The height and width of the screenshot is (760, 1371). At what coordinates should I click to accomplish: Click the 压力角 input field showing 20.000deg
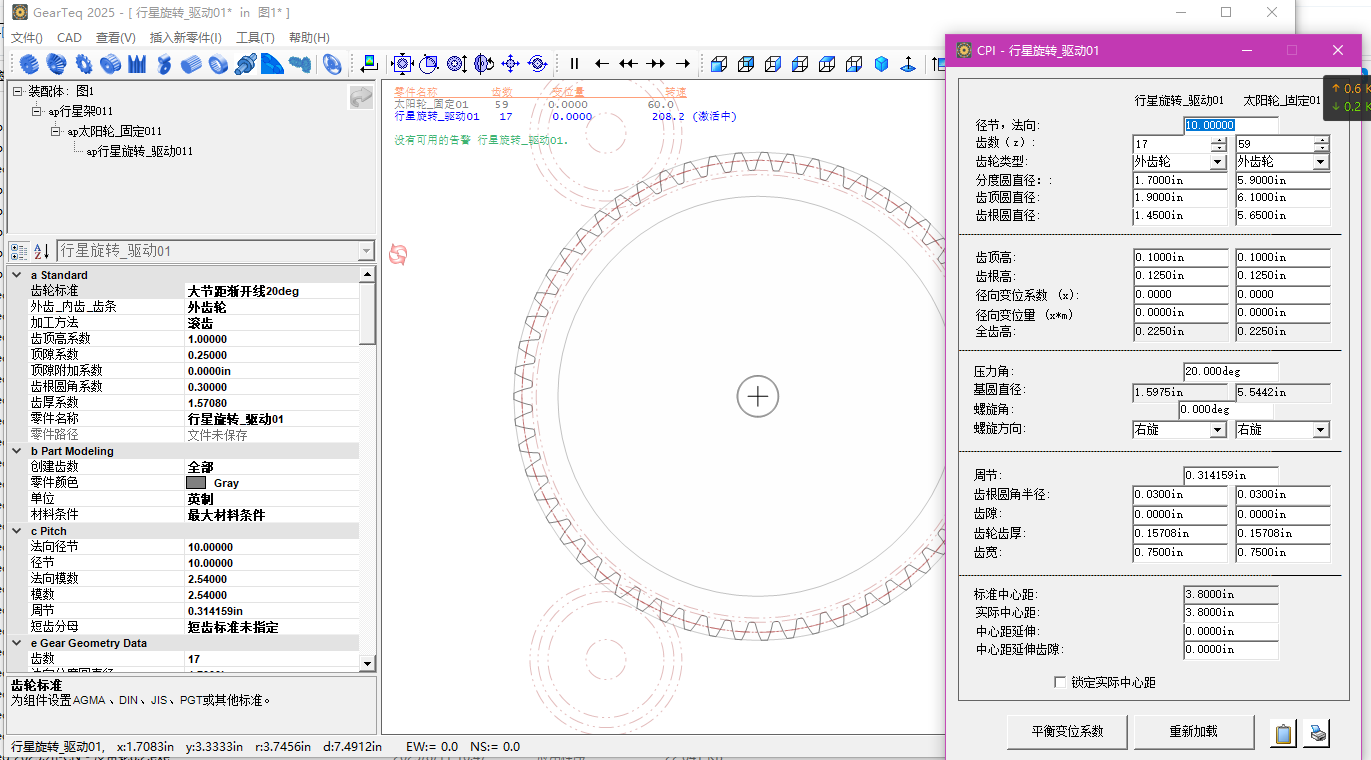point(1230,371)
